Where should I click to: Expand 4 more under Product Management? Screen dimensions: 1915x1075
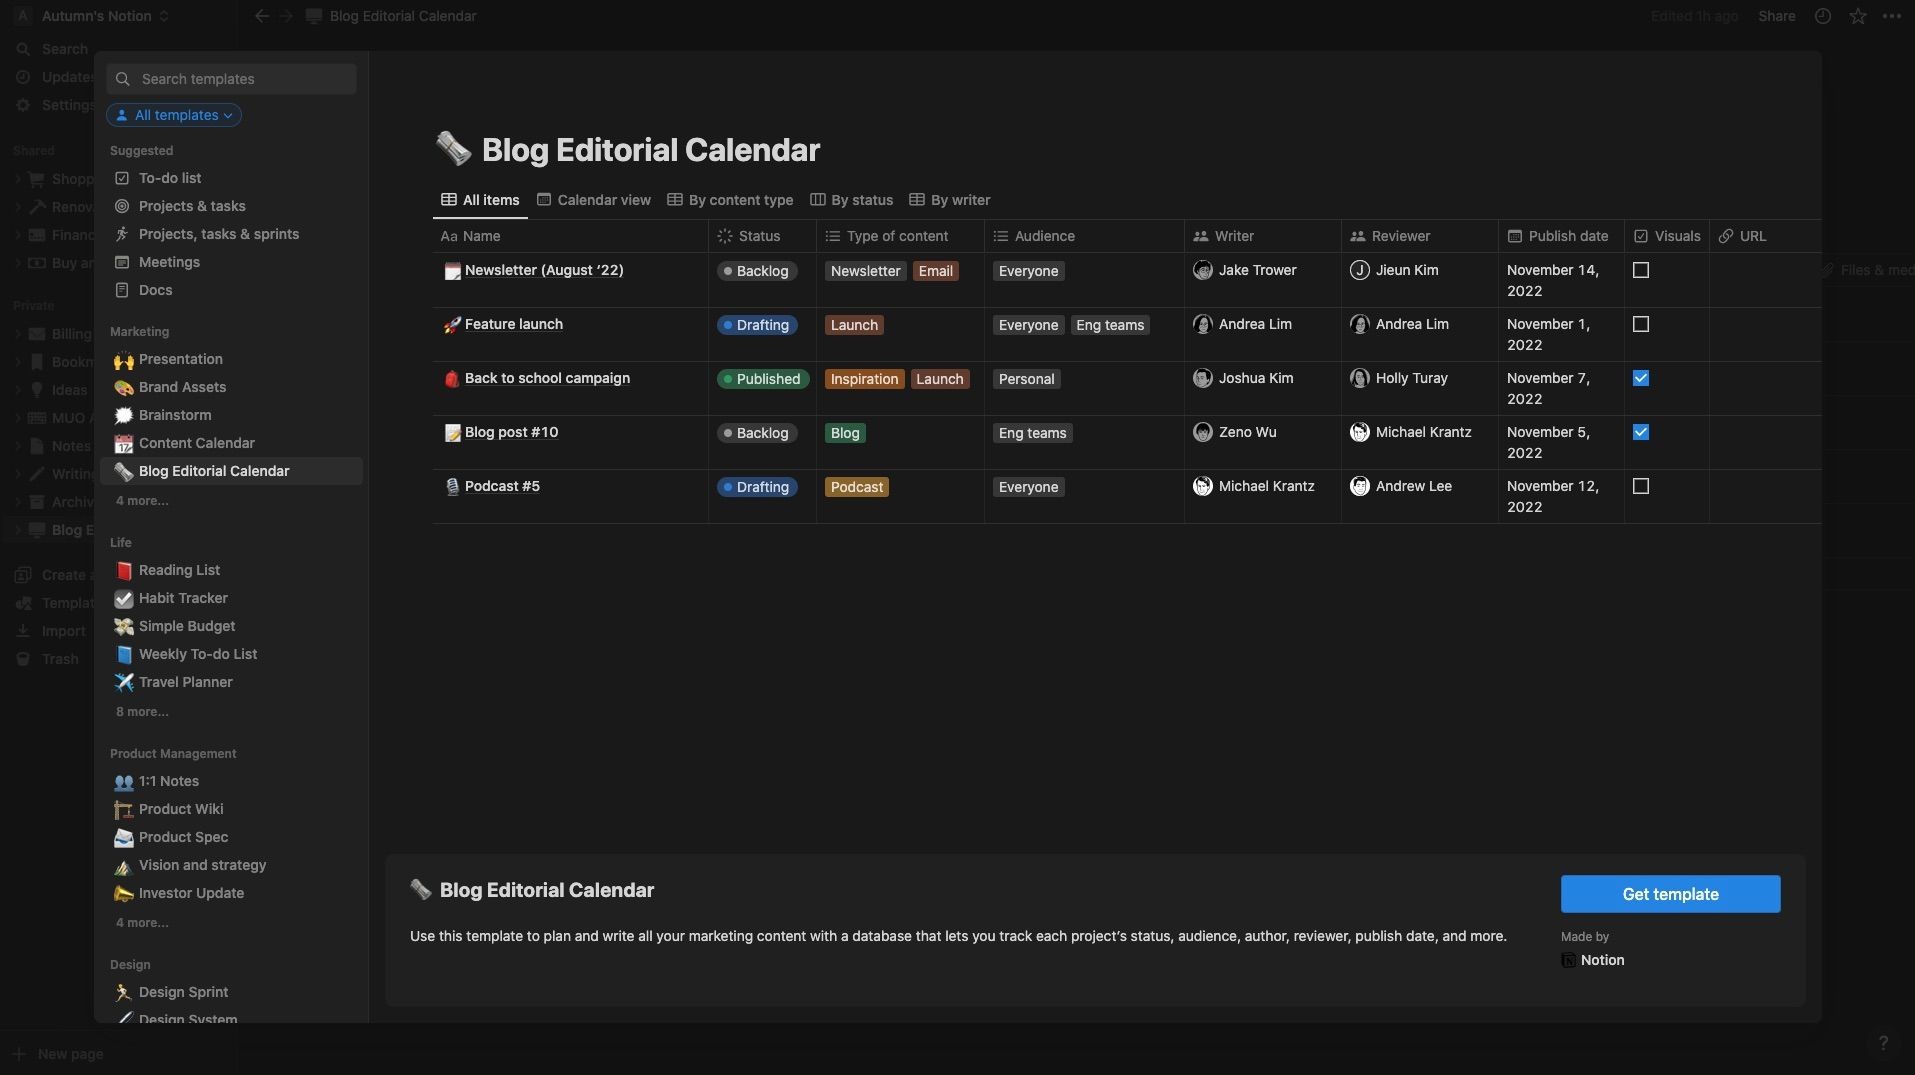click(x=142, y=923)
